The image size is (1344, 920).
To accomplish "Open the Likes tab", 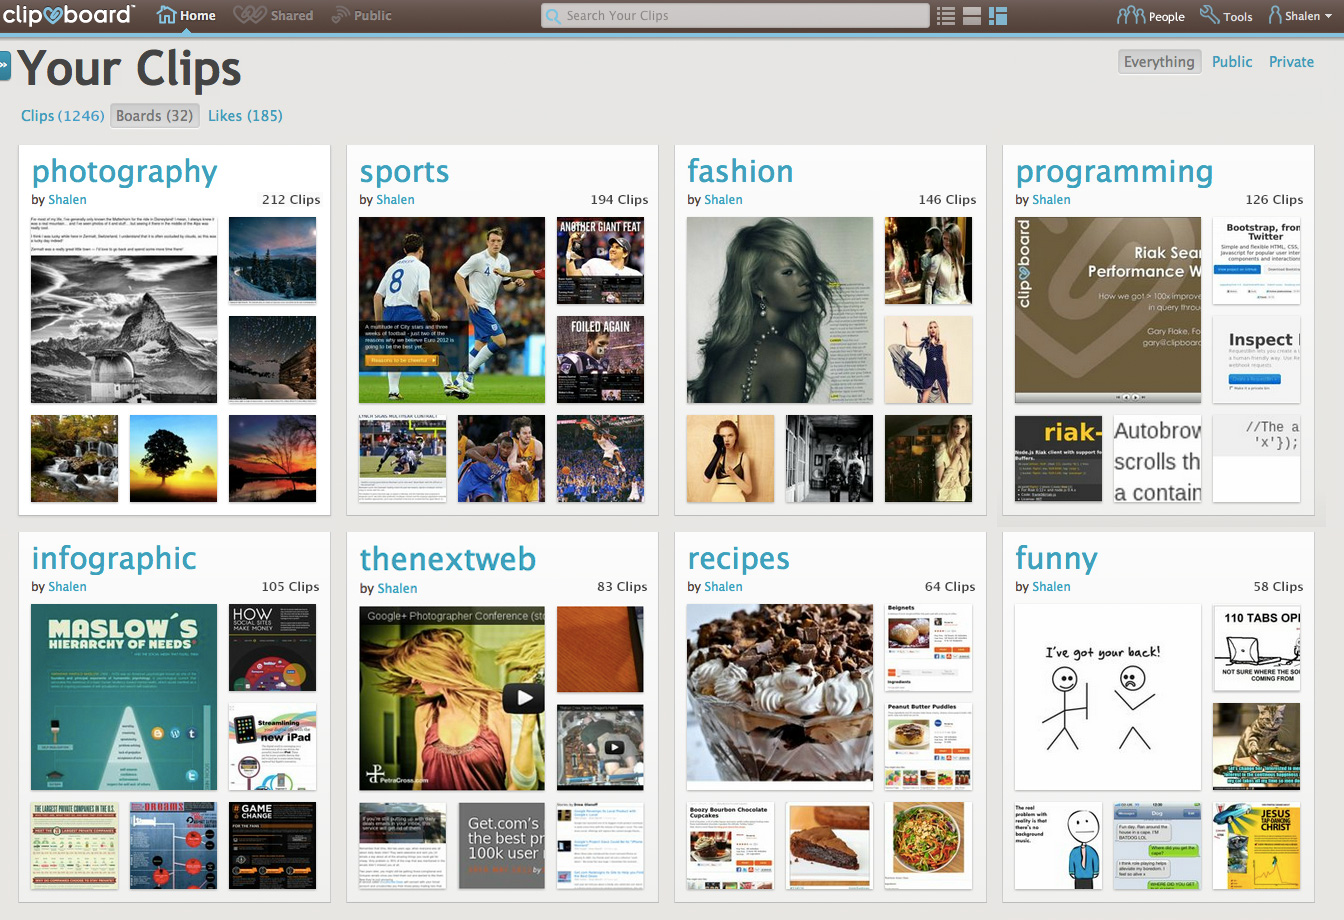I will coord(245,115).
